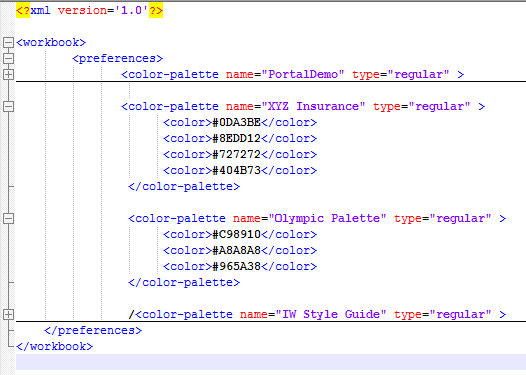
Task: Expand the PortalDemo color-palette fold marker
Action: [8, 74]
